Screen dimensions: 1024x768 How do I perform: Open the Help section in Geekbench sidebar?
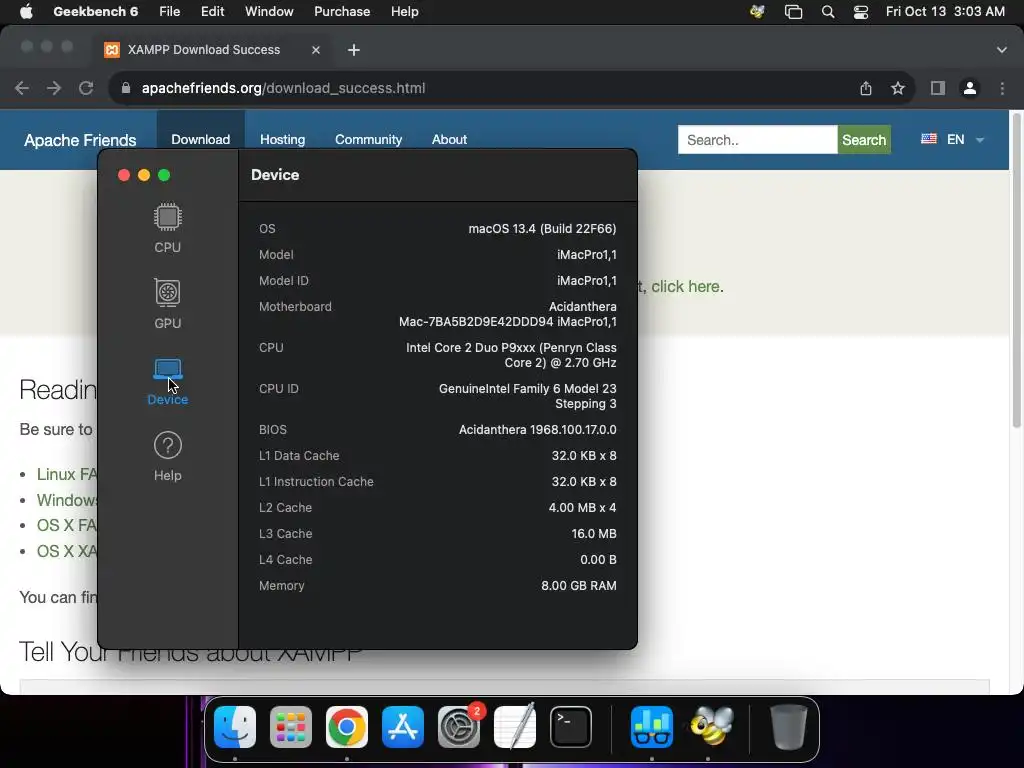tap(167, 456)
